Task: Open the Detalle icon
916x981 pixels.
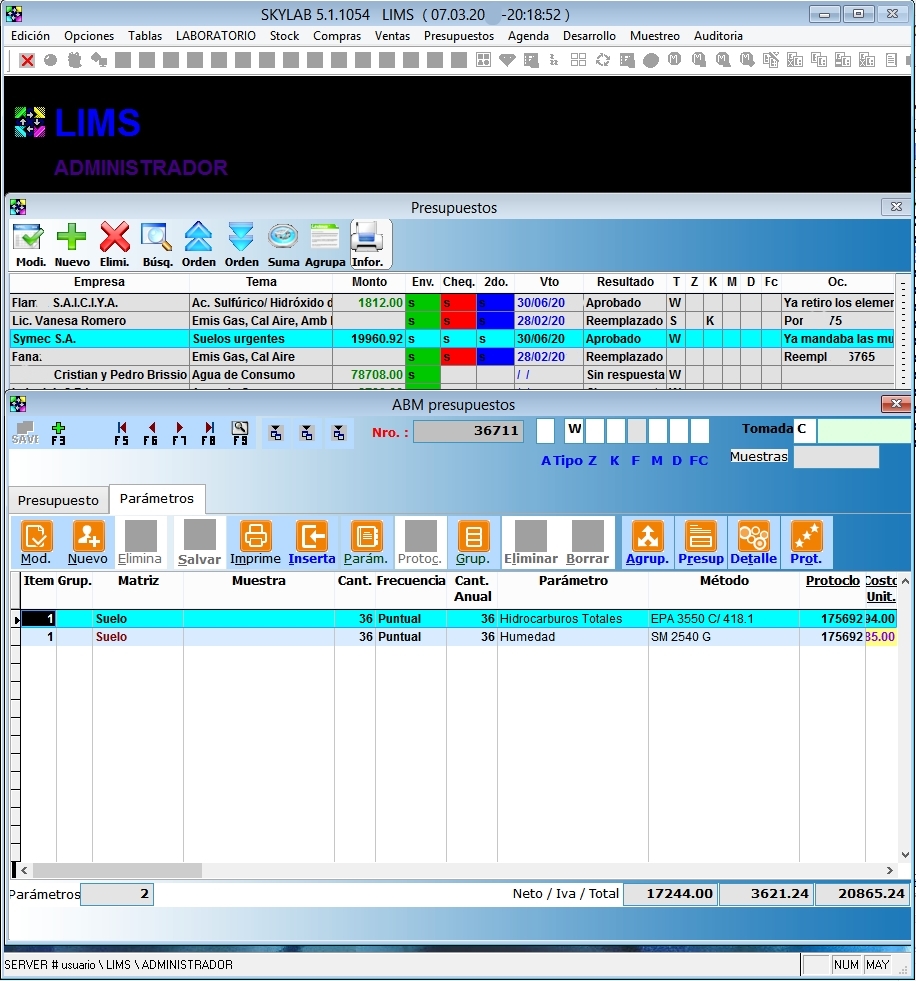Action: coord(753,543)
